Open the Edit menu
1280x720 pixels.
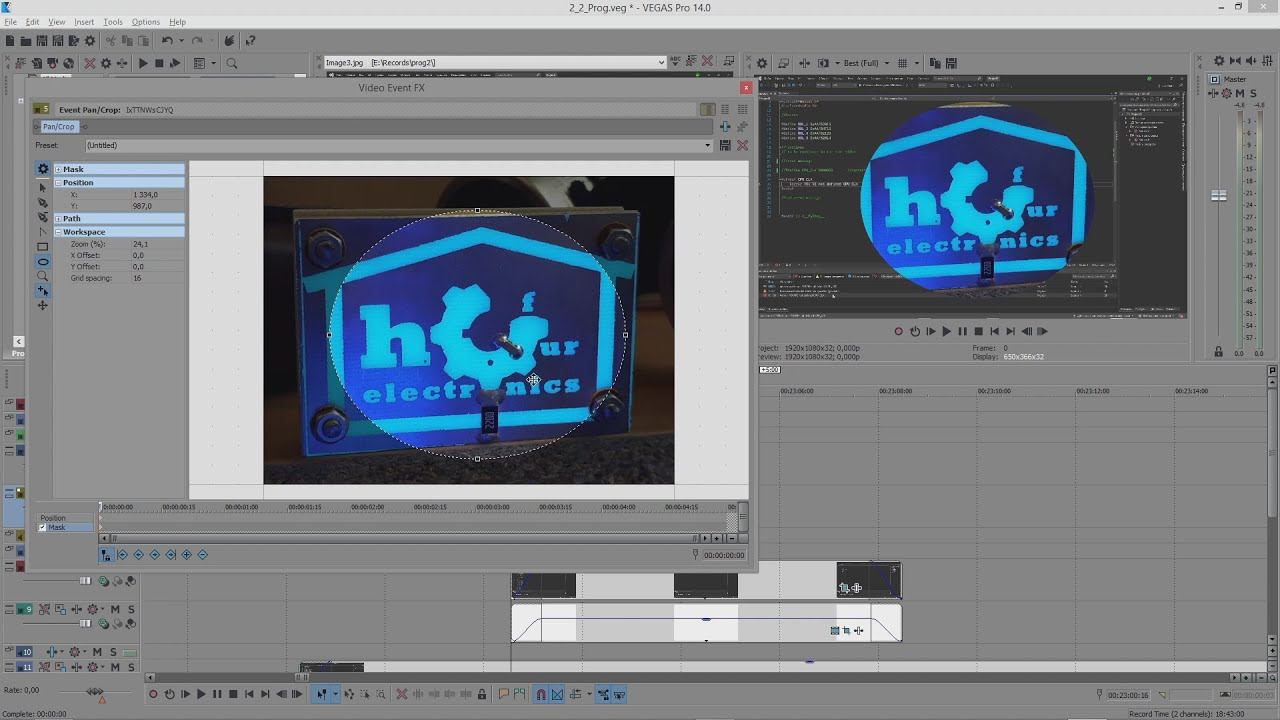click(32, 22)
